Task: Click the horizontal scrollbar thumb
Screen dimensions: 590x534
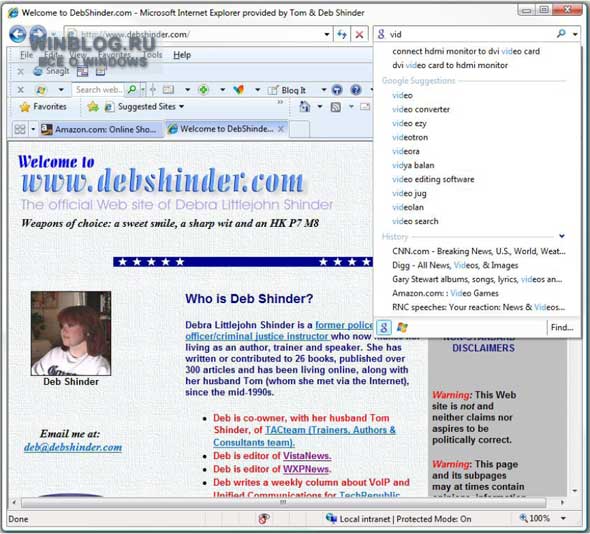Action: click(283, 502)
